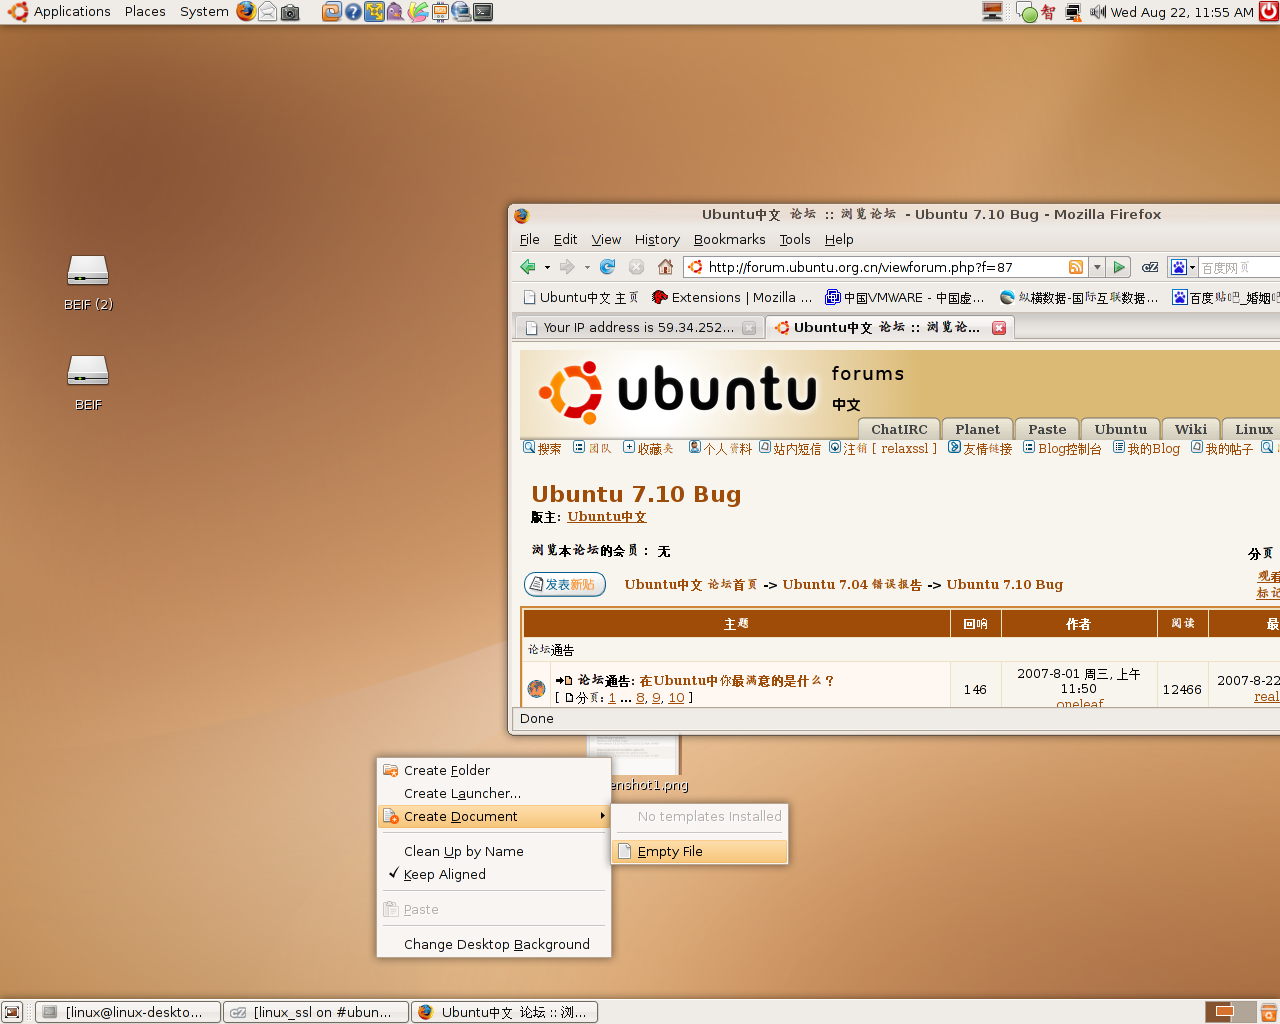Click the Ubuntu中文 主页 bookmark
This screenshot has height=1024, width=1280.
(x=580, y=297)
